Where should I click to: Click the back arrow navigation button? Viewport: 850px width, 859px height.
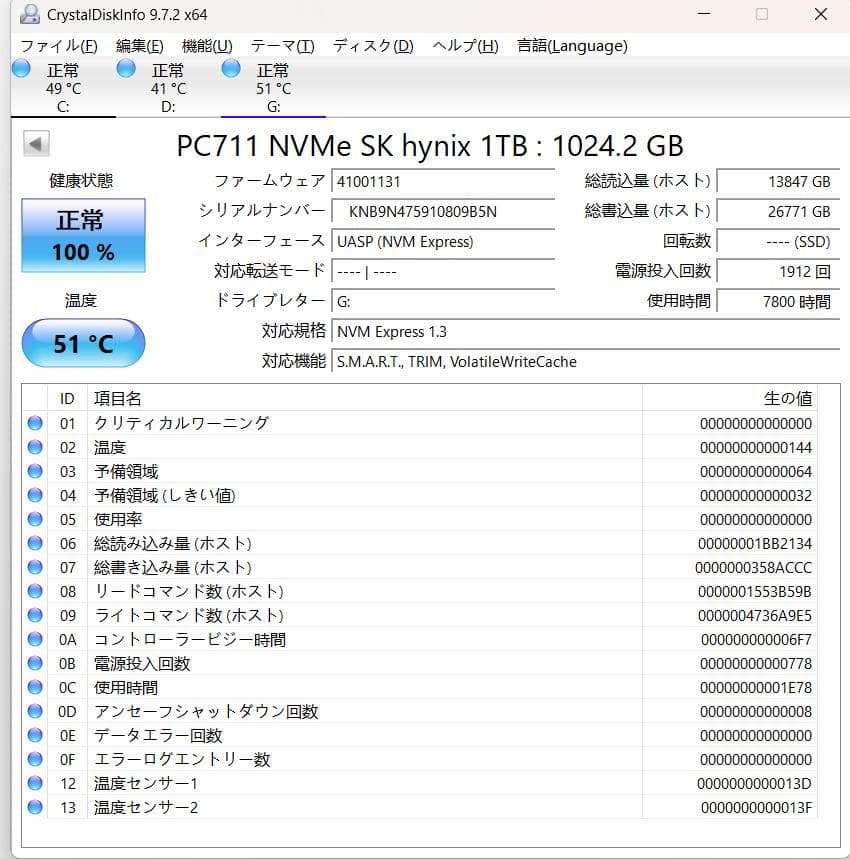pyautogui.click(x=35, y=144)
